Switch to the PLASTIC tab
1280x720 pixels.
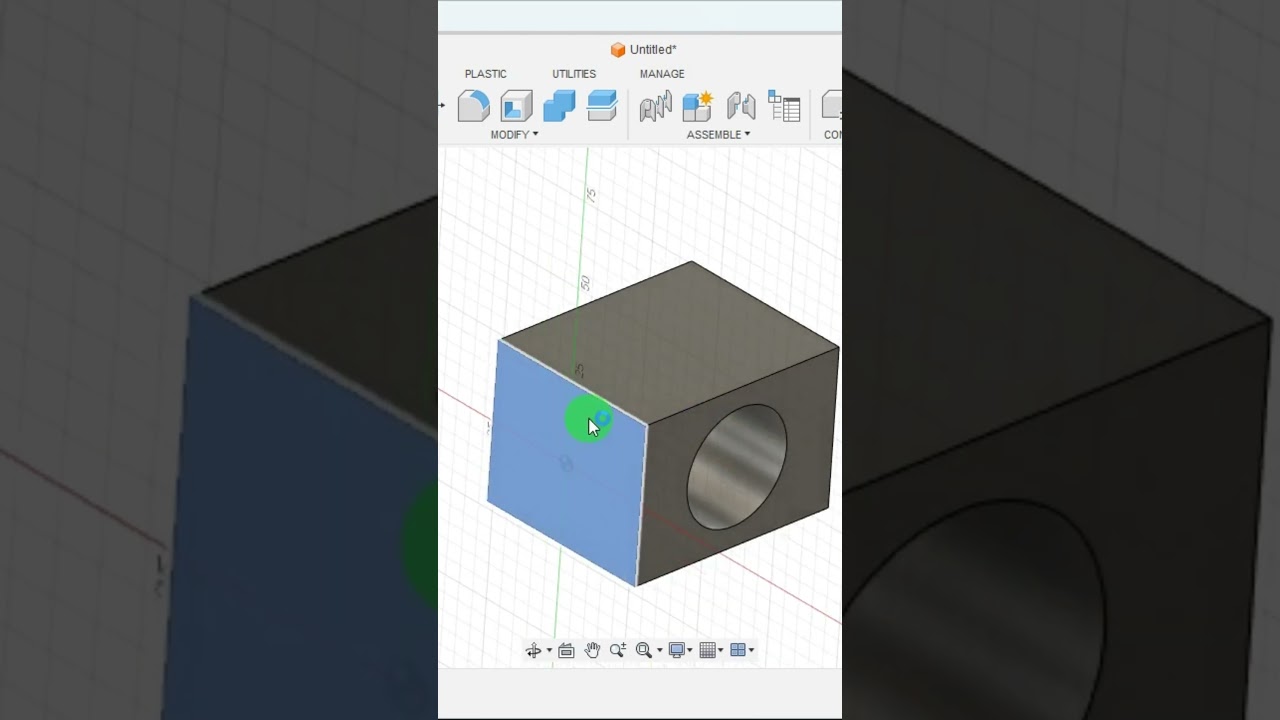pyautogui.click(x=485, y=74)
